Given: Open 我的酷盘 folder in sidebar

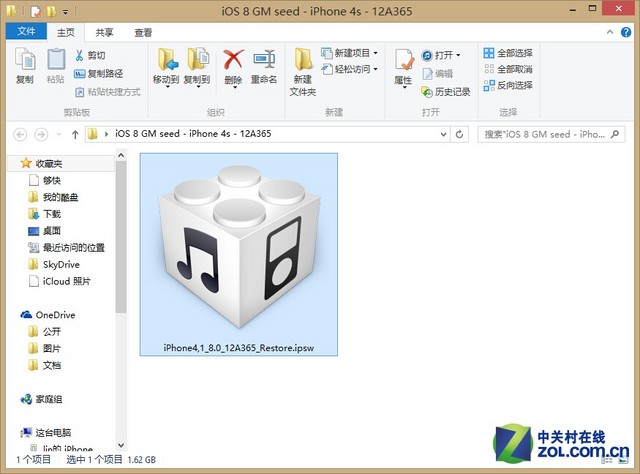Looking at the screenshot, I should tap(53, 198).
